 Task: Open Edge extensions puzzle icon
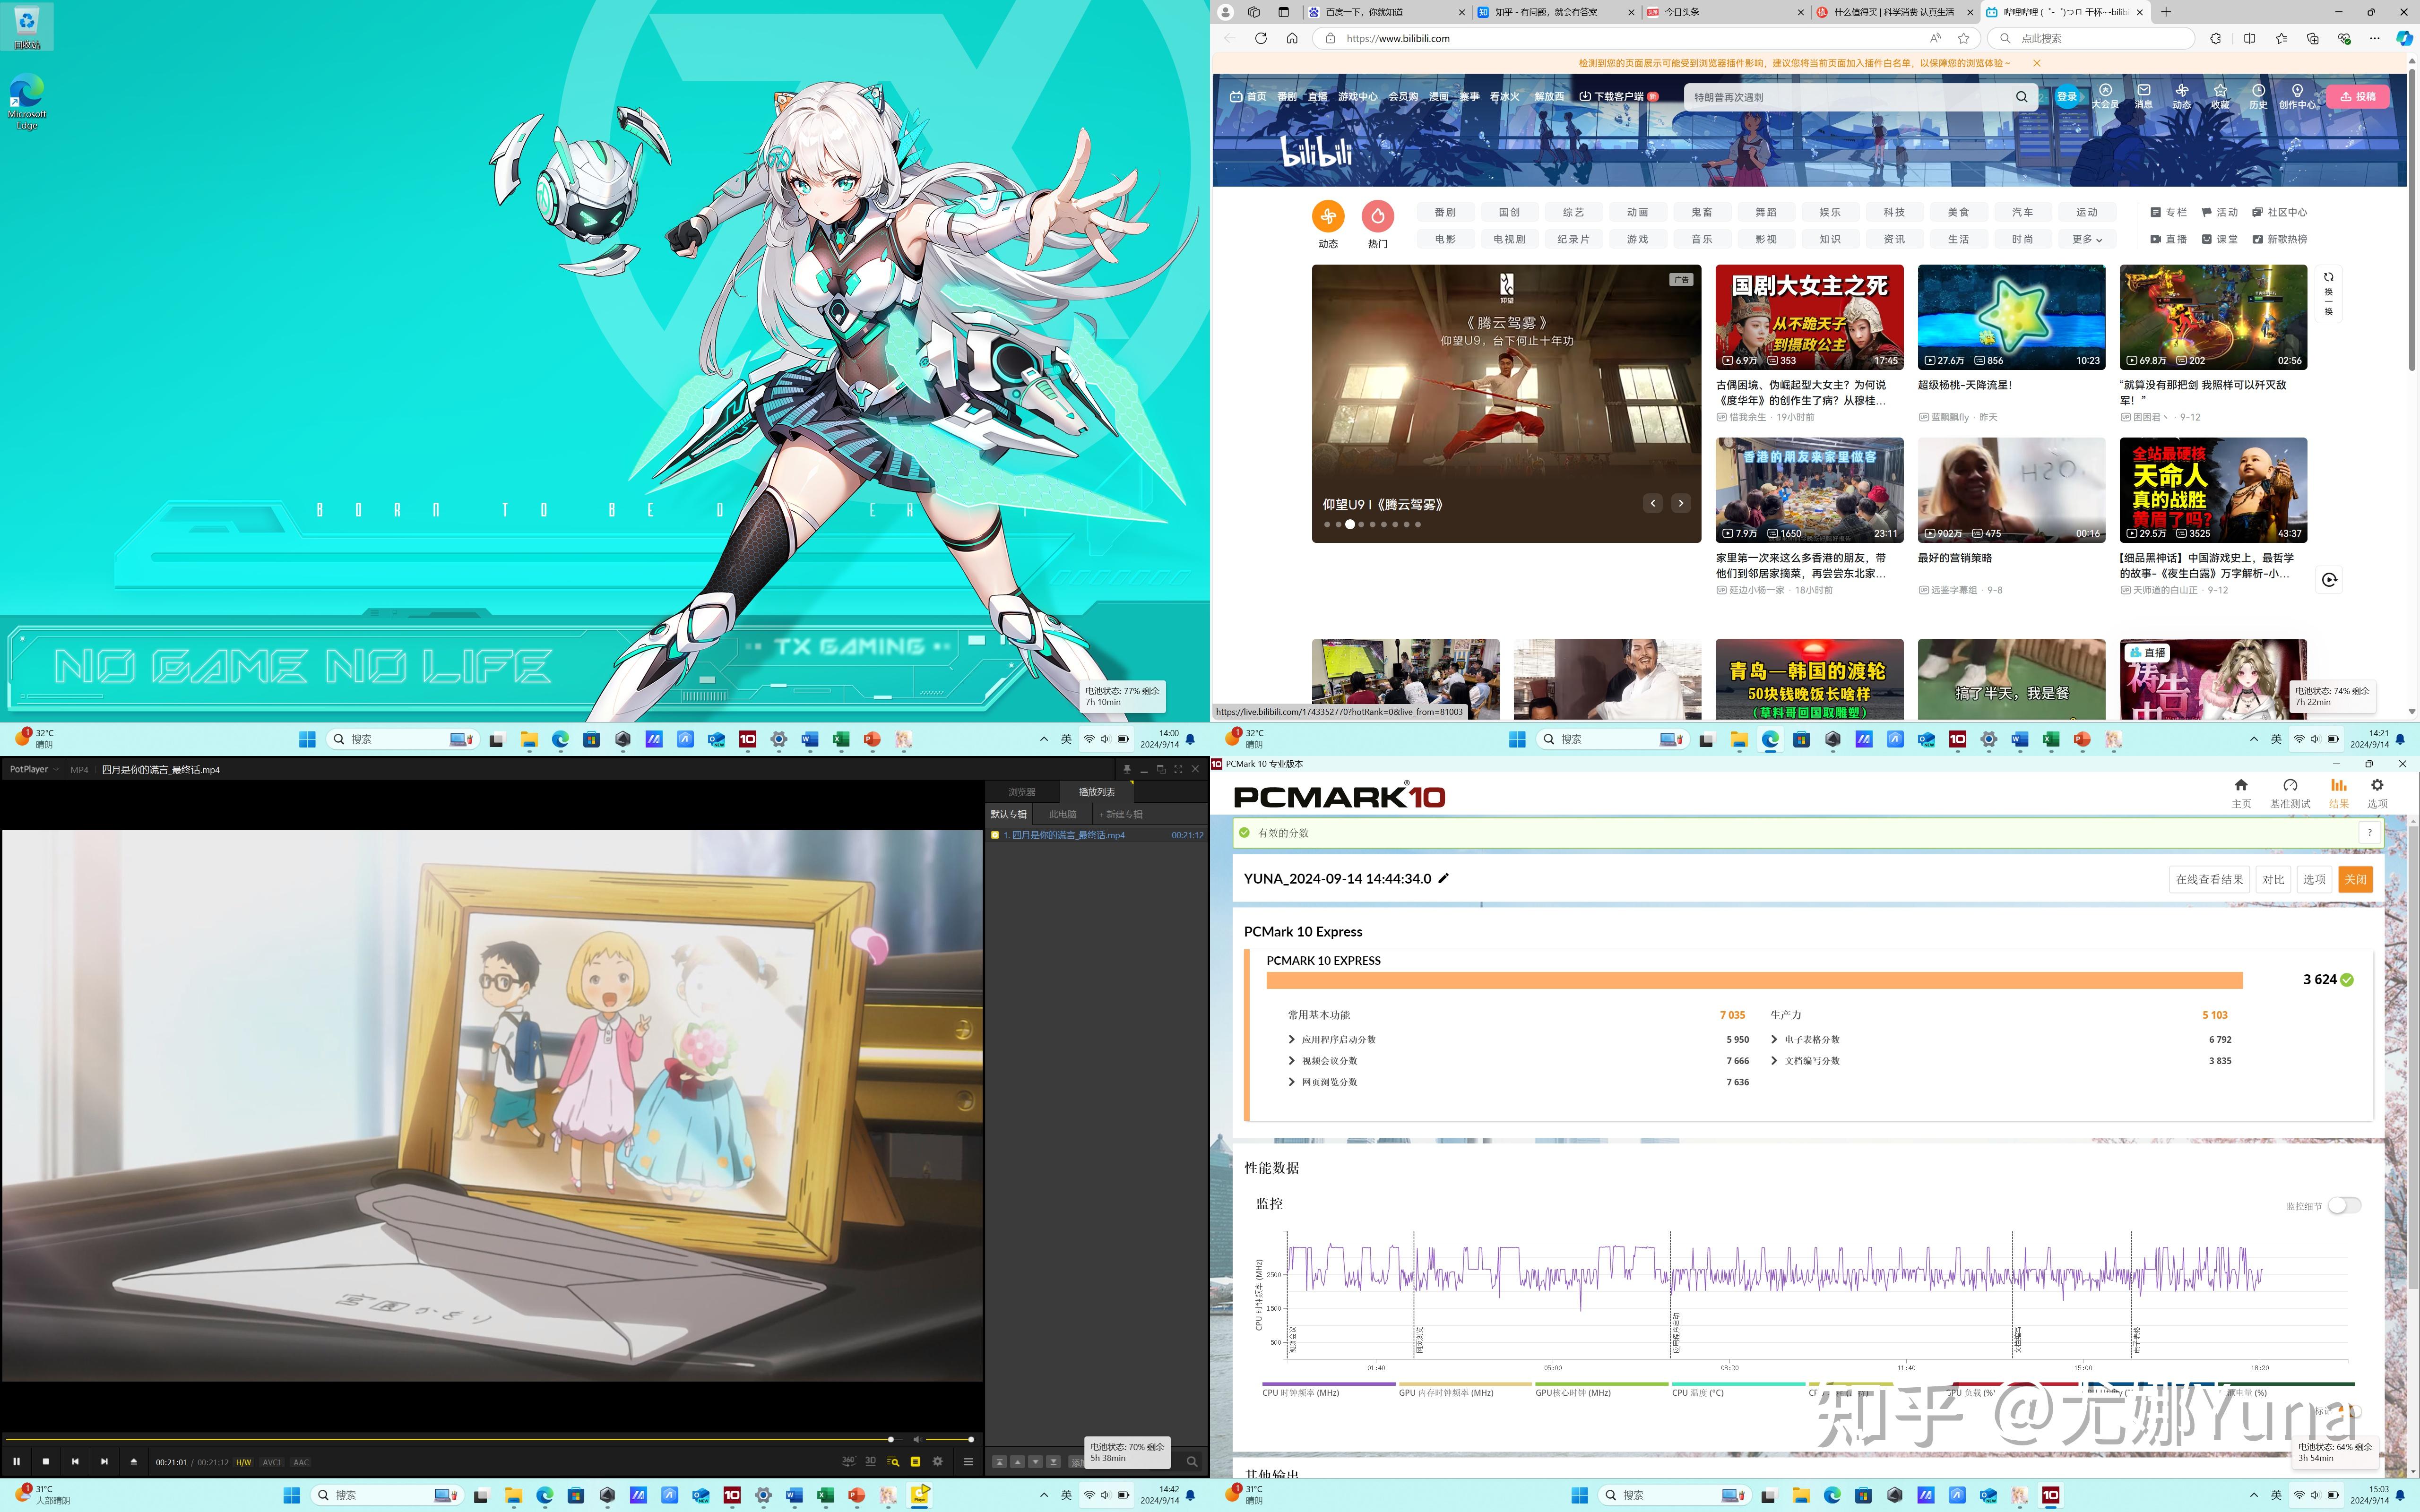[x=2216, y=38]
